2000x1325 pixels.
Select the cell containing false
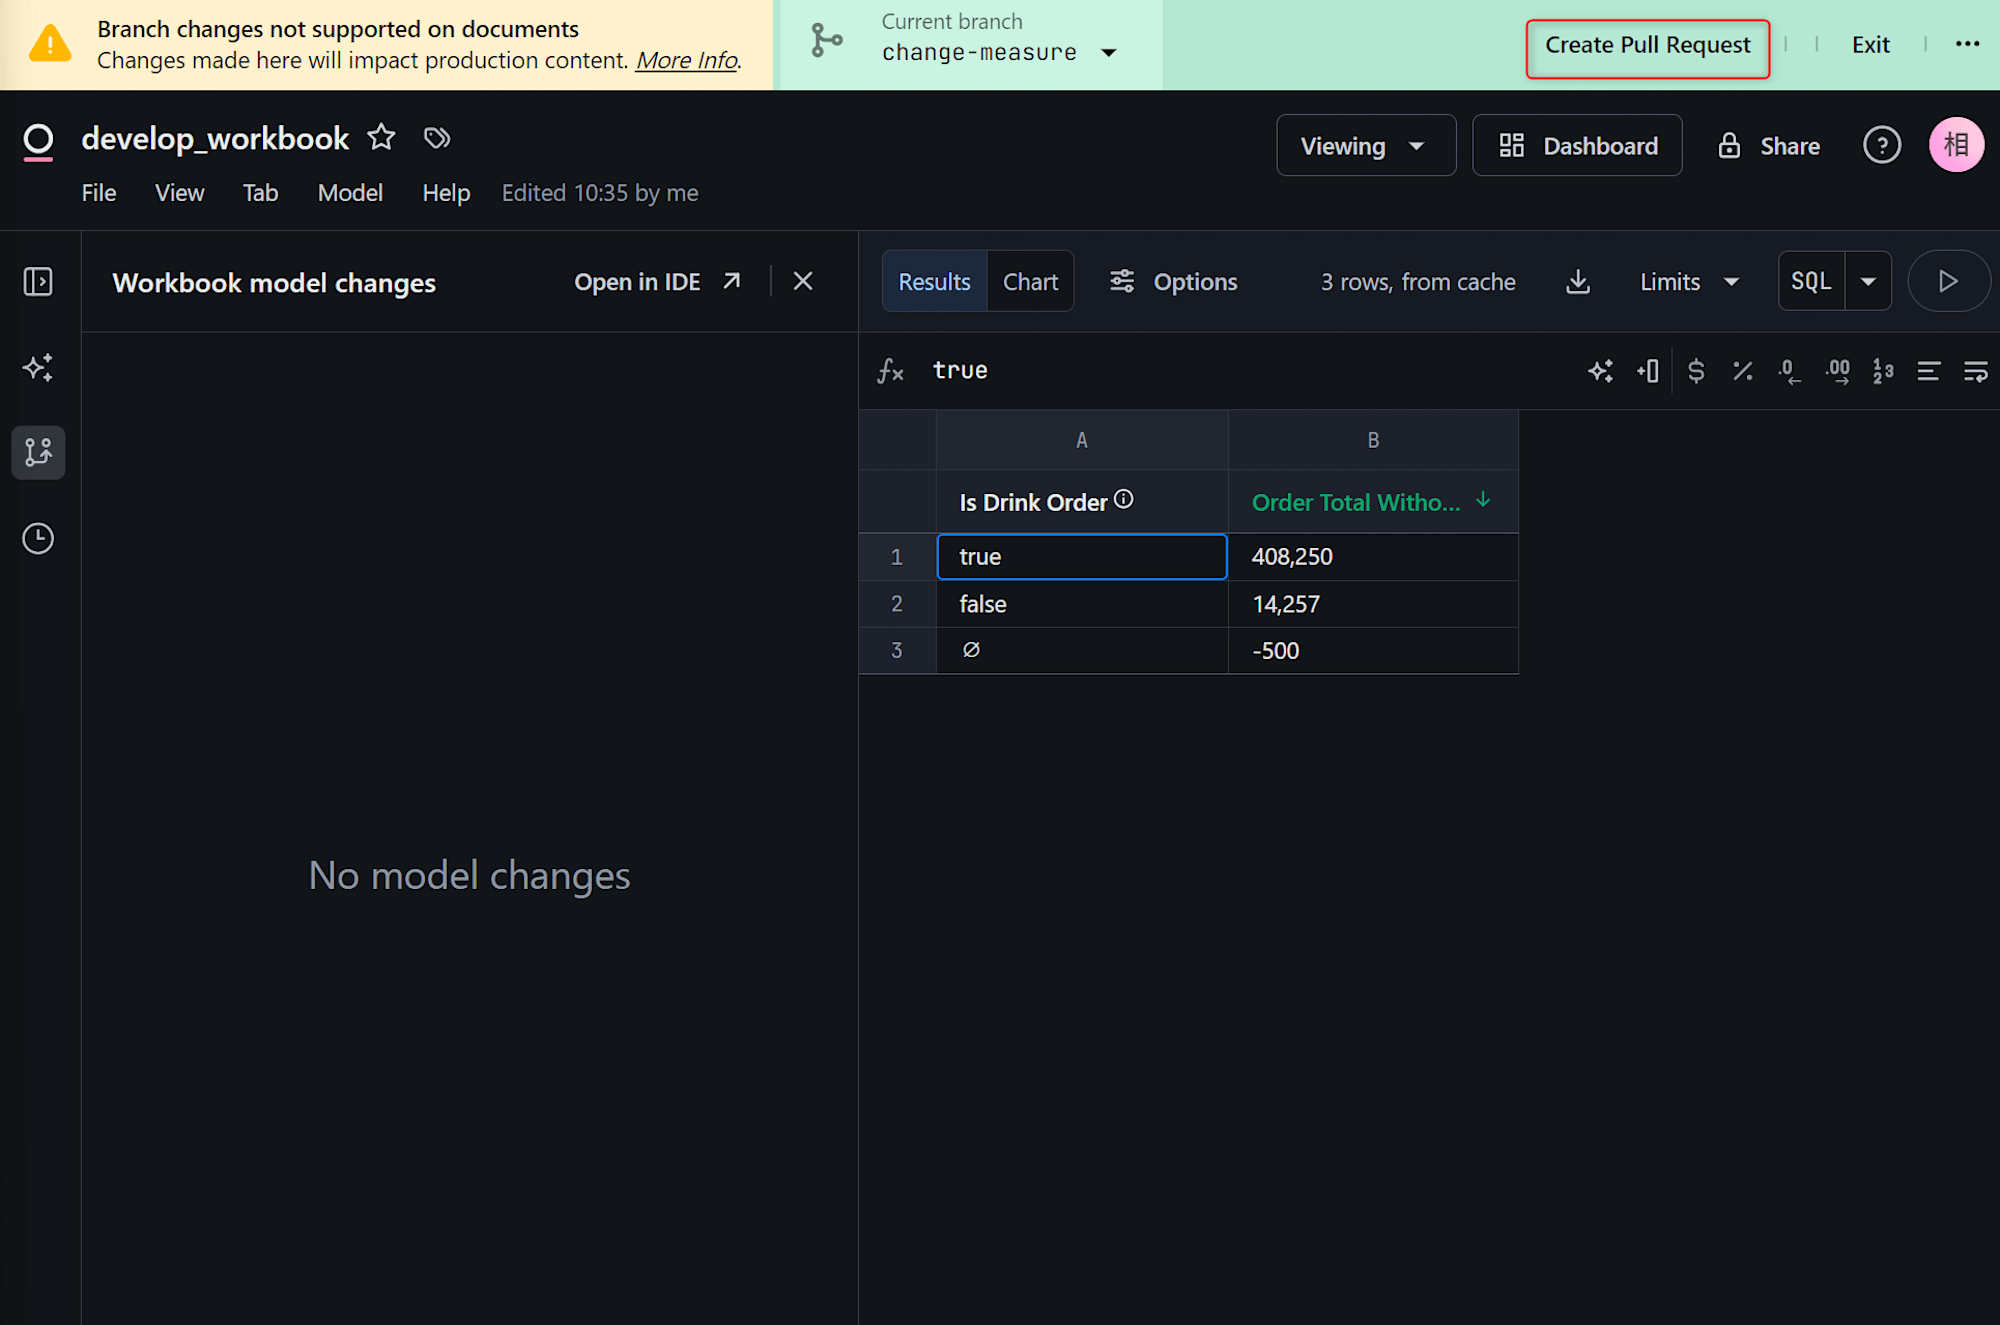[x=1082, y=603]
